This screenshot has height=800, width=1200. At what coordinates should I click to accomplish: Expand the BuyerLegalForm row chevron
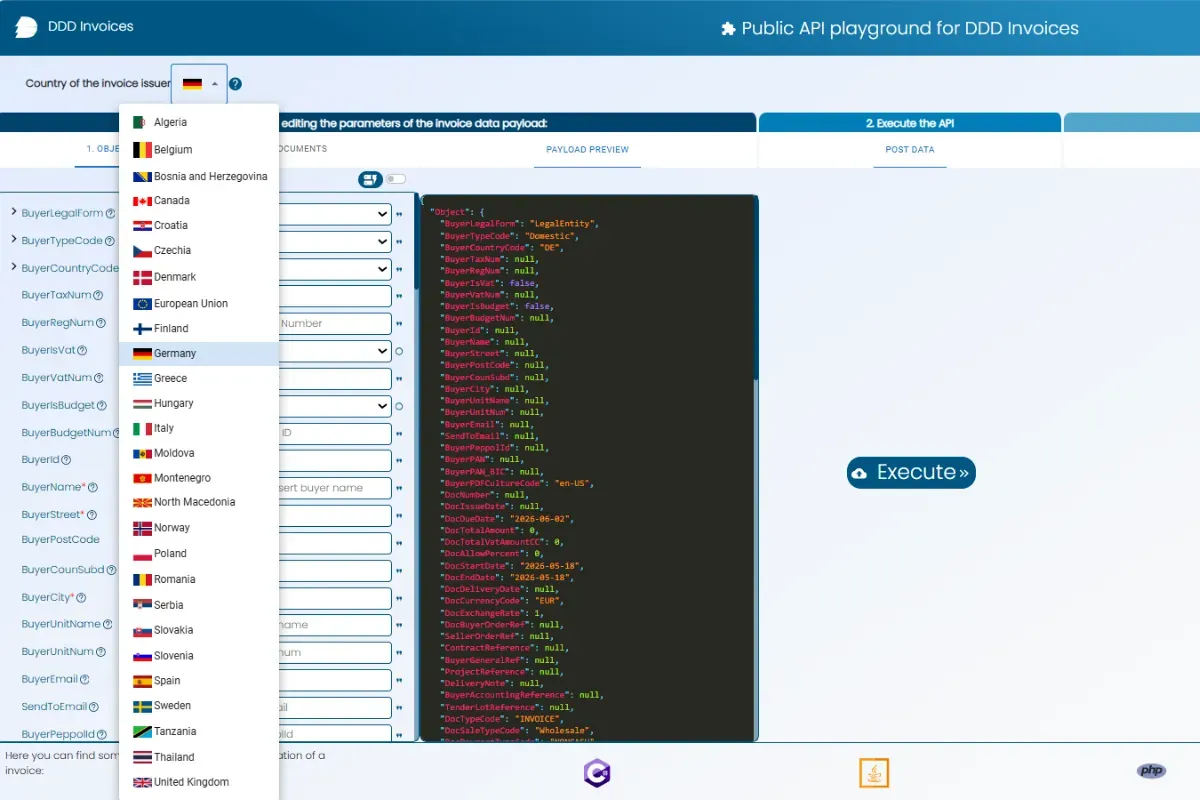[13, 213]
